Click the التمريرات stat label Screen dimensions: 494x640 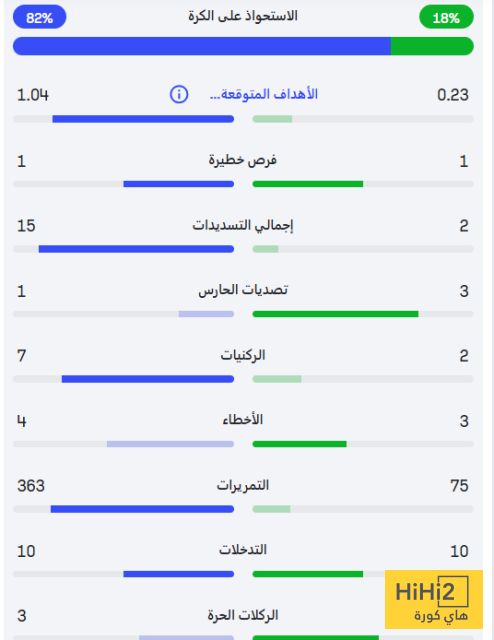pyautogui.click(x=243, y=485)
